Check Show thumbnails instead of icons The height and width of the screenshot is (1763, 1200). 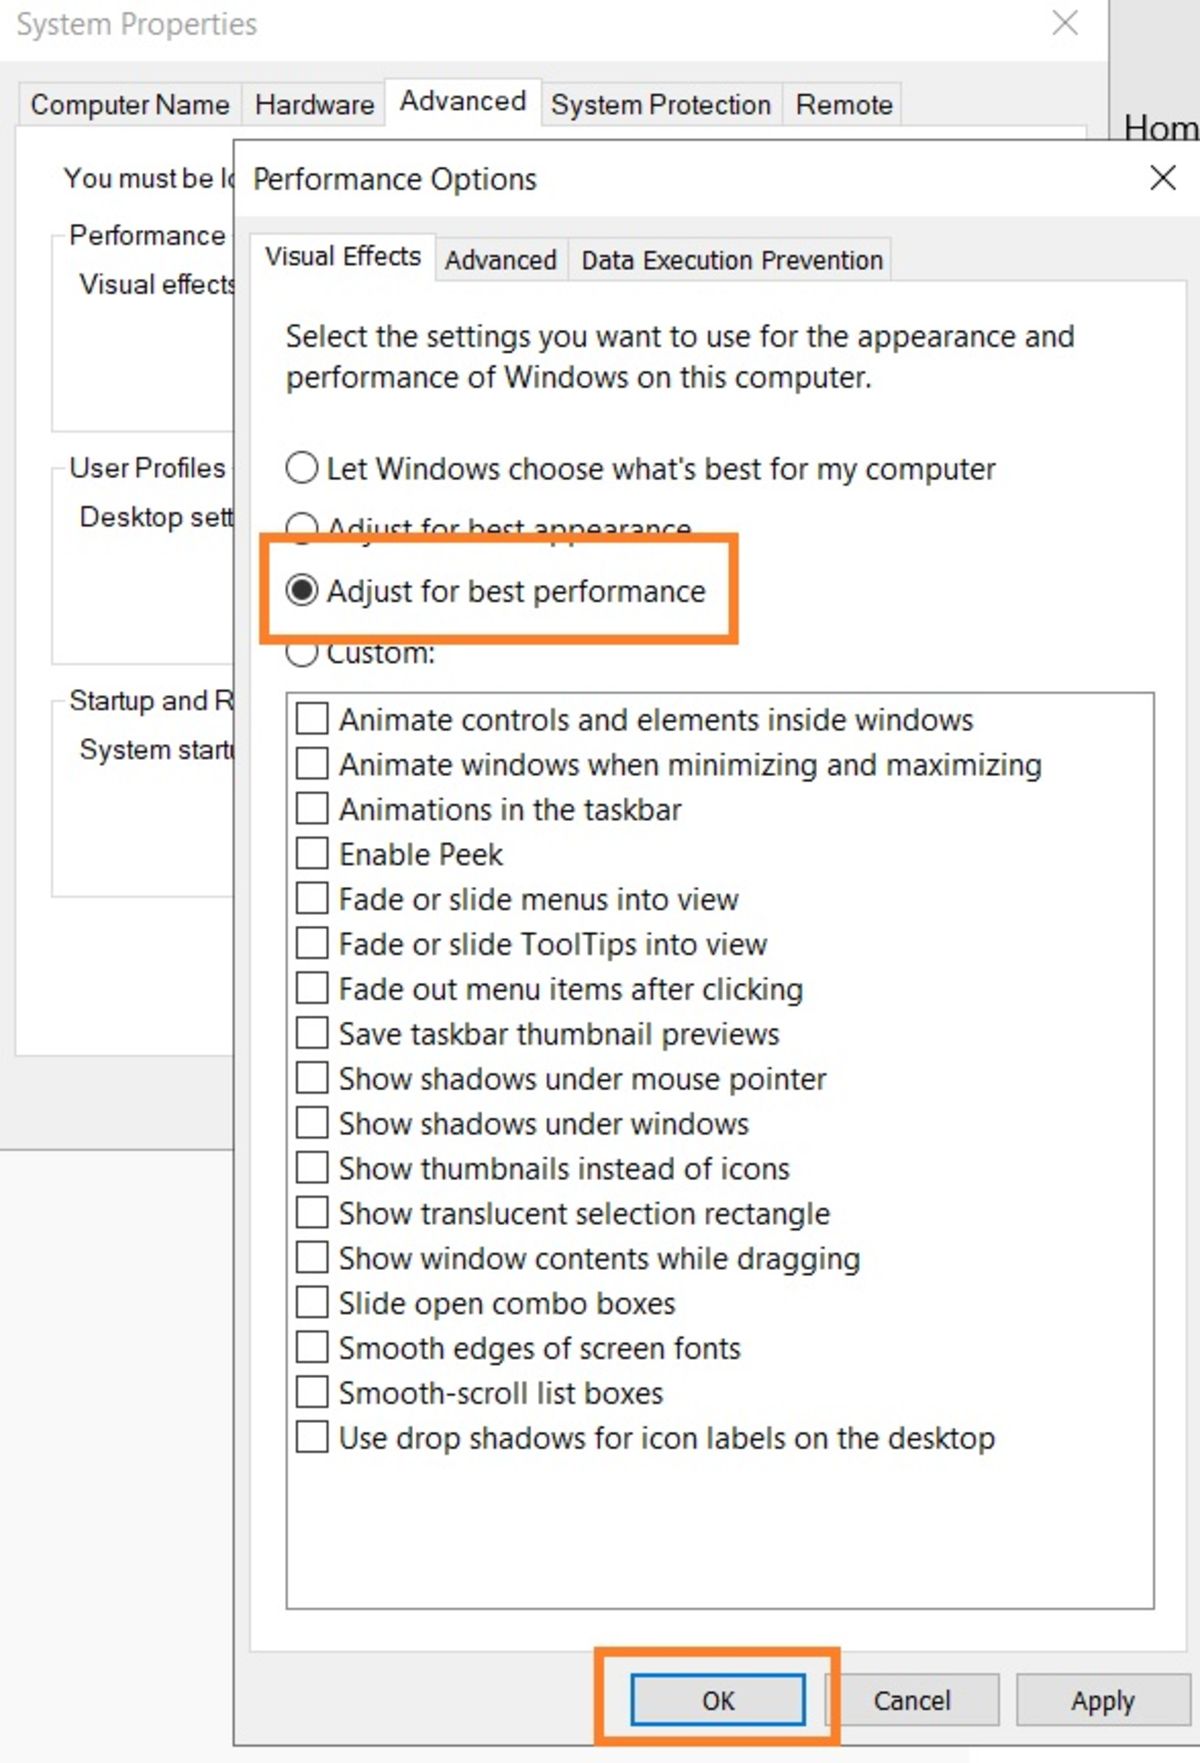[312, 1168]
